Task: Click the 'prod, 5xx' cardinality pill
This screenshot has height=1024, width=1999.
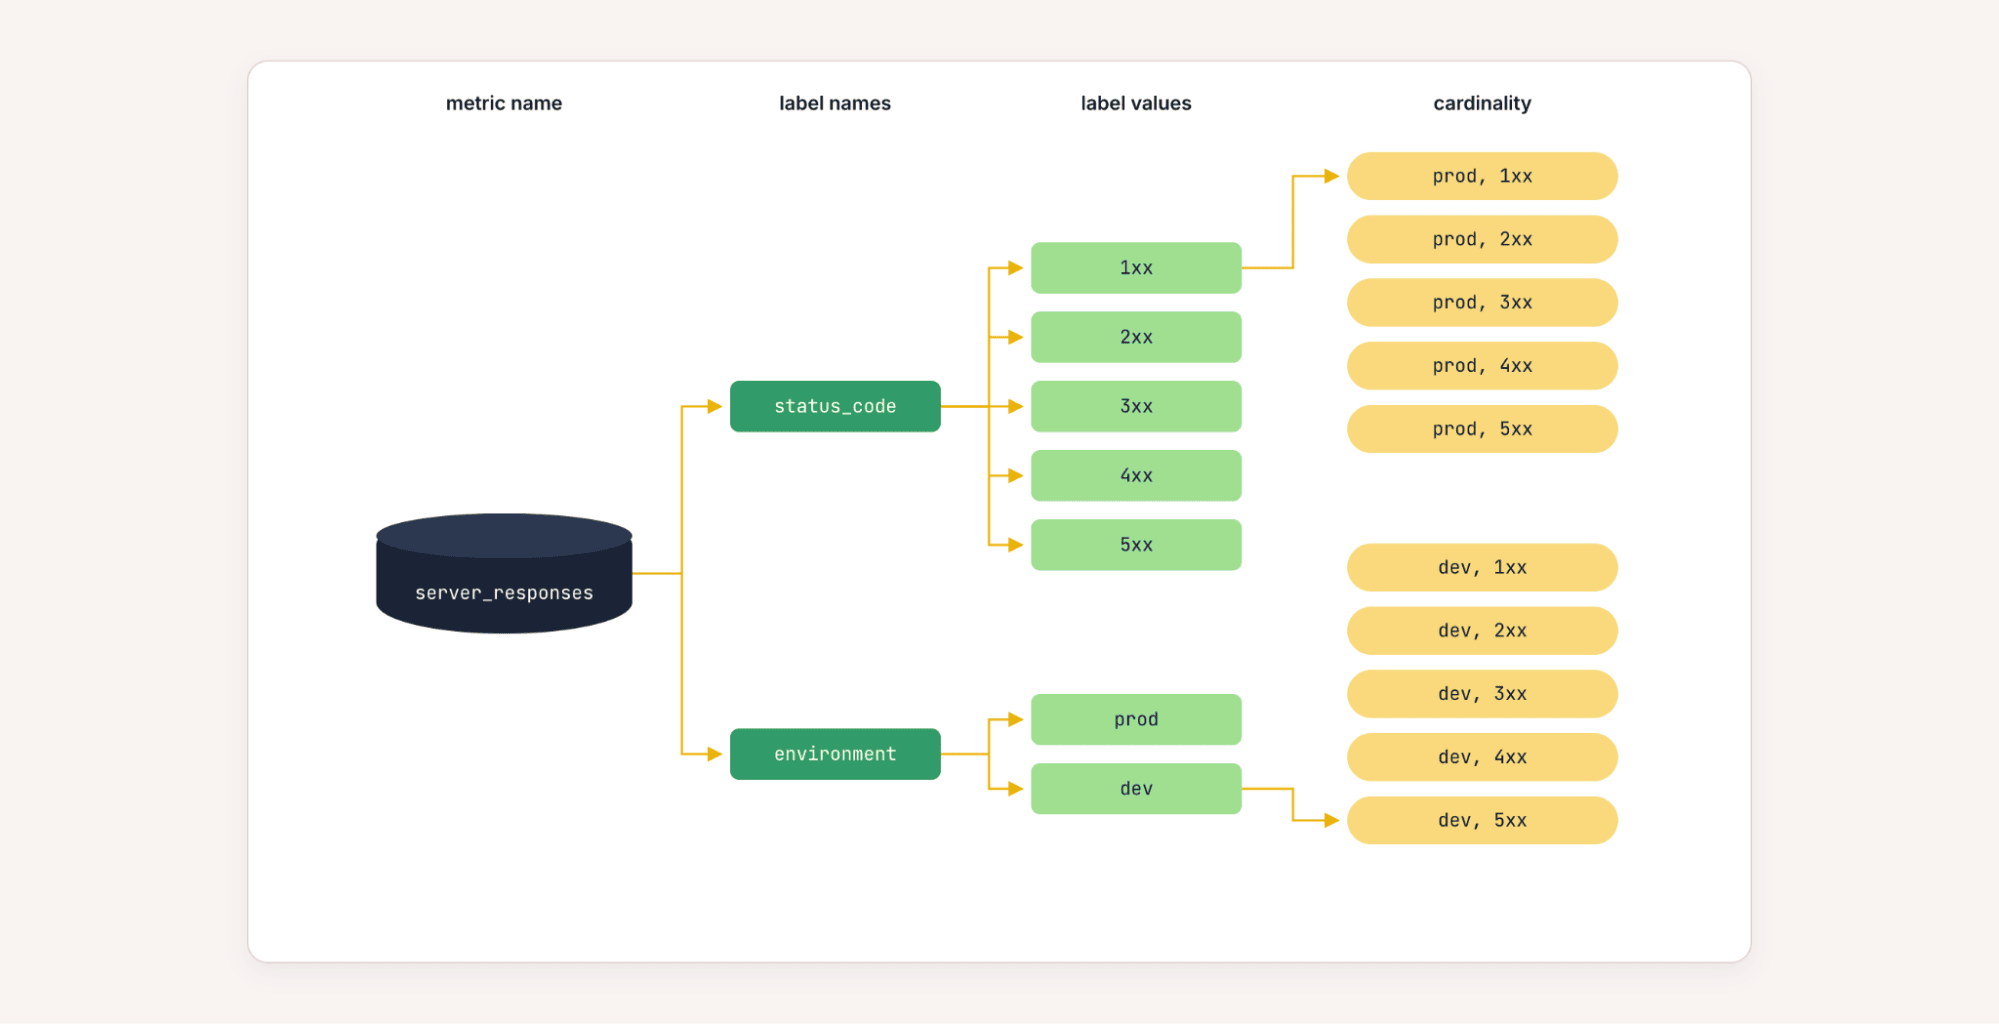Action: click(1482, 429)
